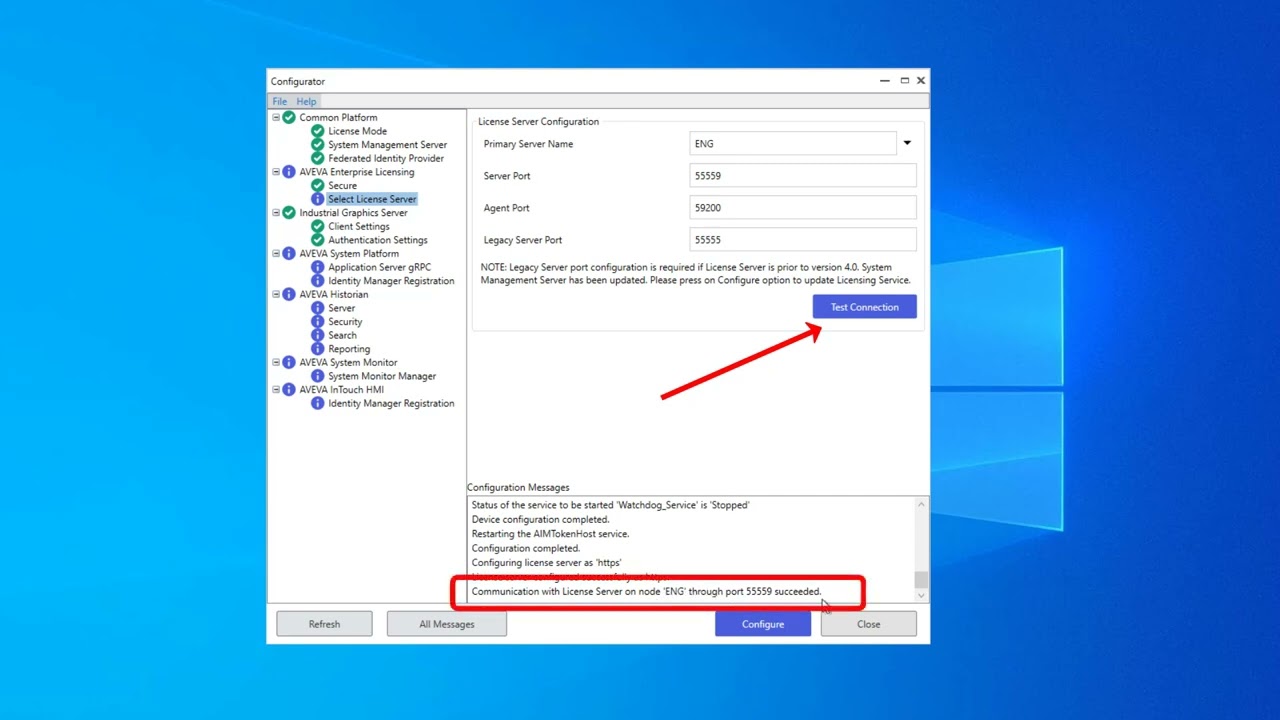Collapse AVEVA System Platform tree node

[276, 254]
